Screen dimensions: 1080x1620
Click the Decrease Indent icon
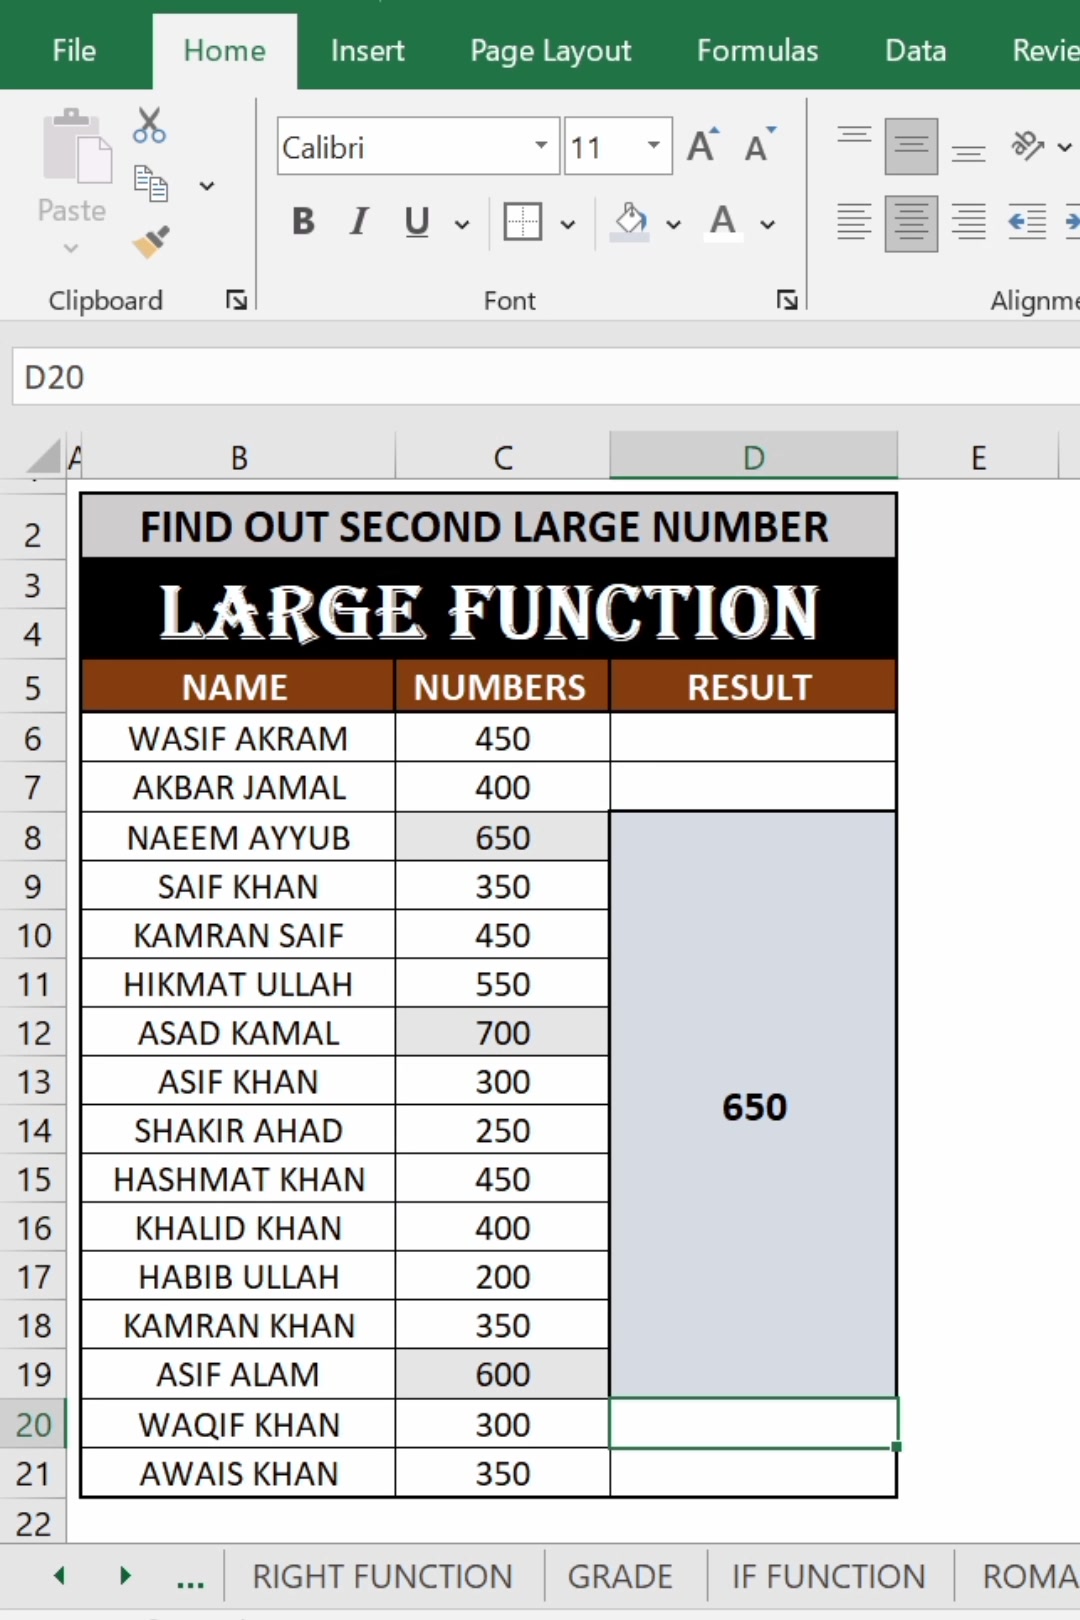click(1027, 222)
